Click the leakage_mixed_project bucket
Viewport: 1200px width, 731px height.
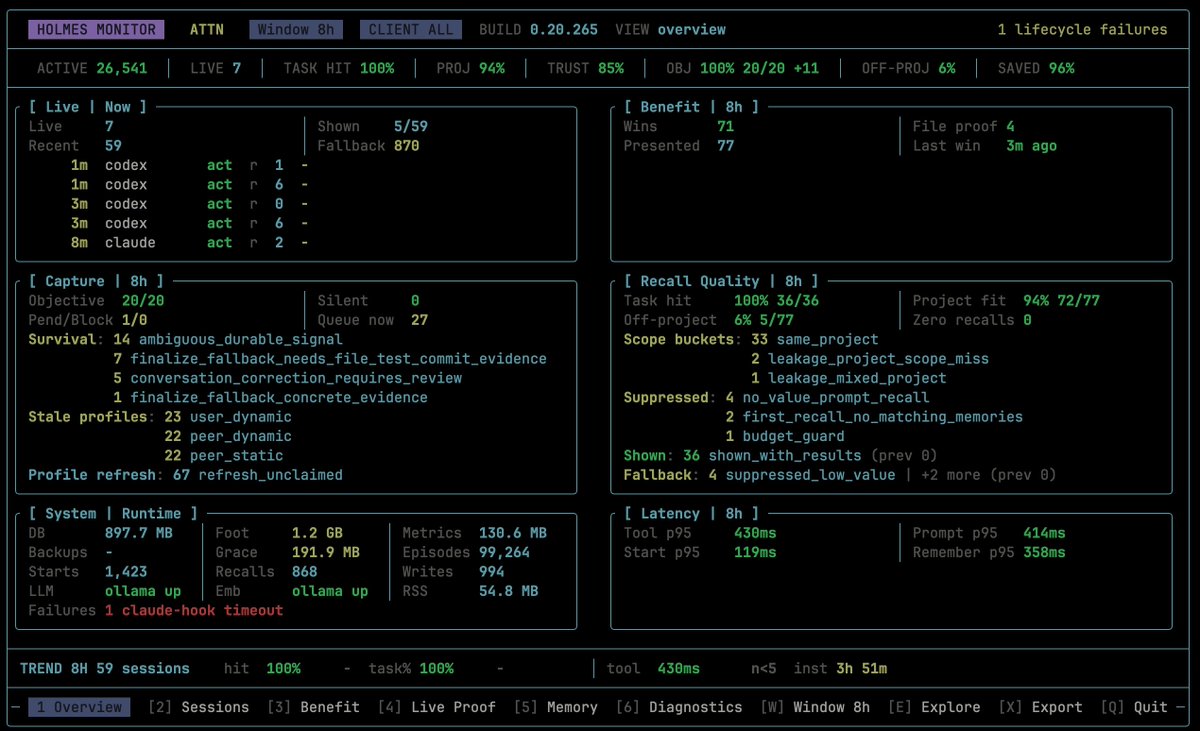click(849, 379)
